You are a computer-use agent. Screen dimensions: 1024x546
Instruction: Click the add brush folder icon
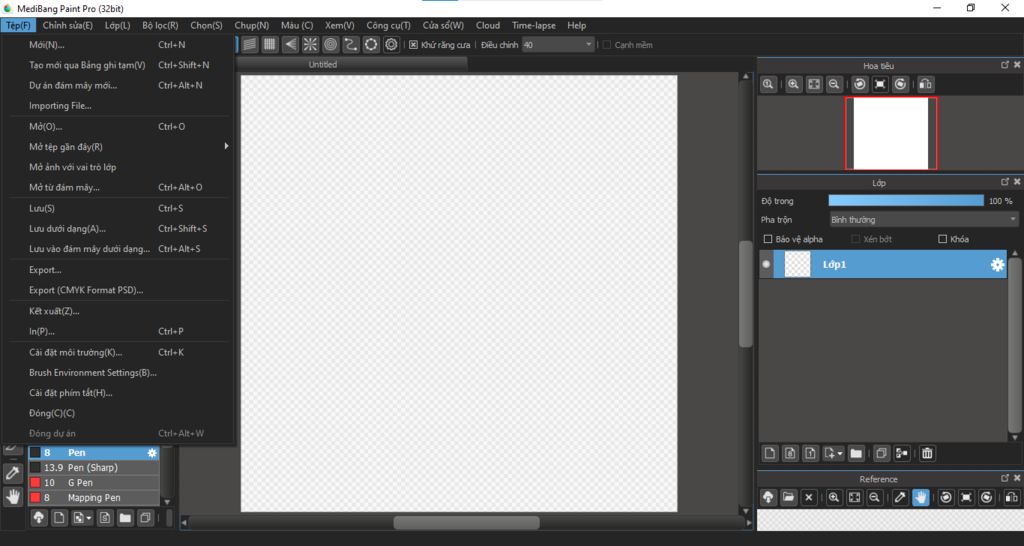point(125,518)
